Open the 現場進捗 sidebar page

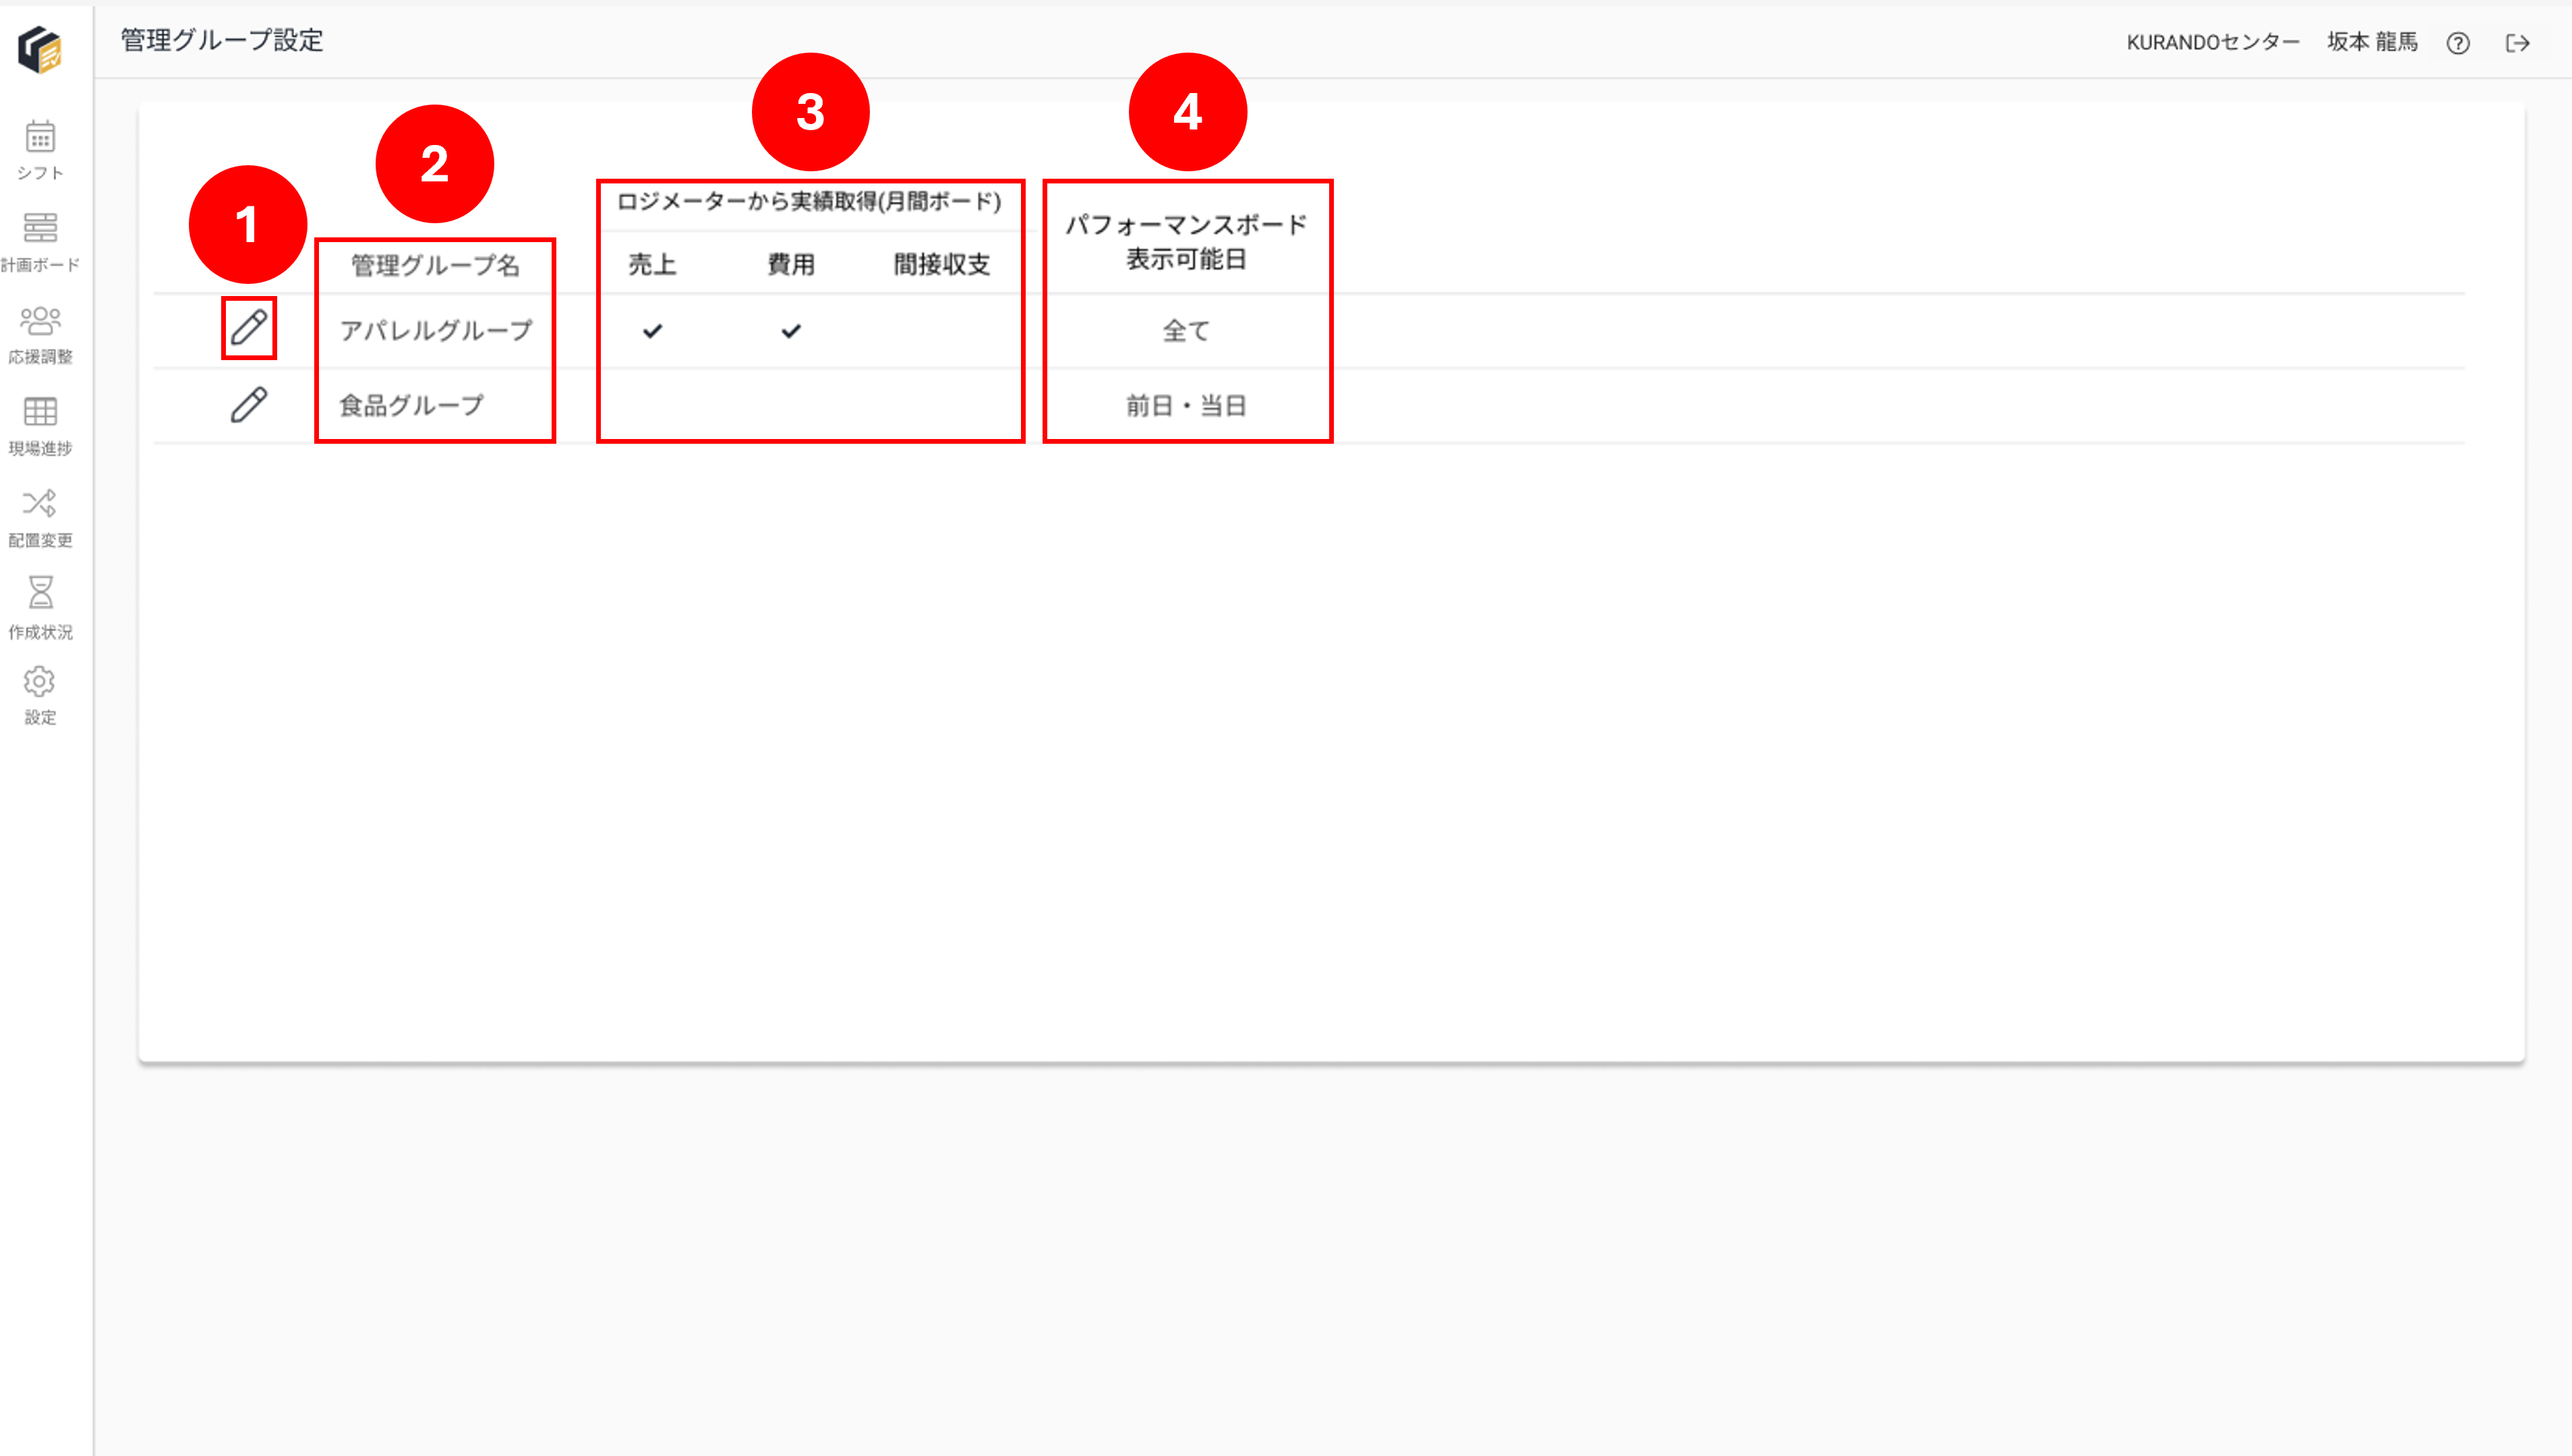[x=40, y=426]
